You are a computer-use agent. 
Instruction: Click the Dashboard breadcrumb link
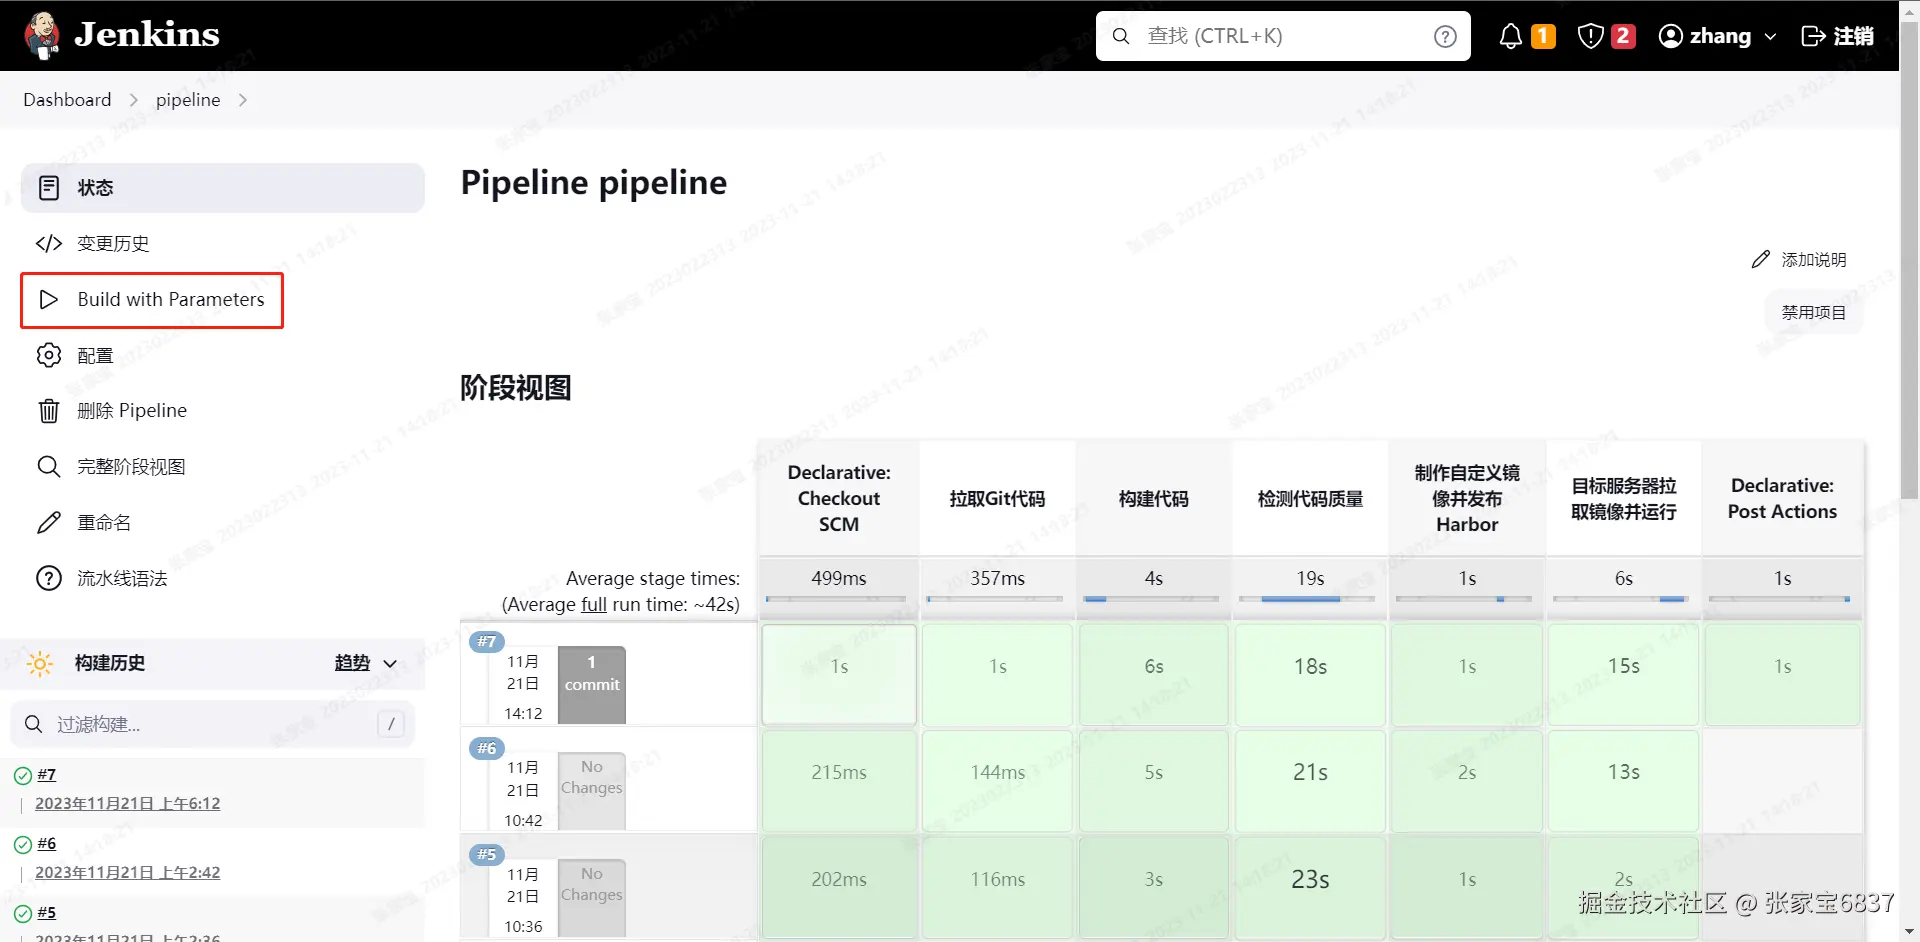click(x=67, y=100)
